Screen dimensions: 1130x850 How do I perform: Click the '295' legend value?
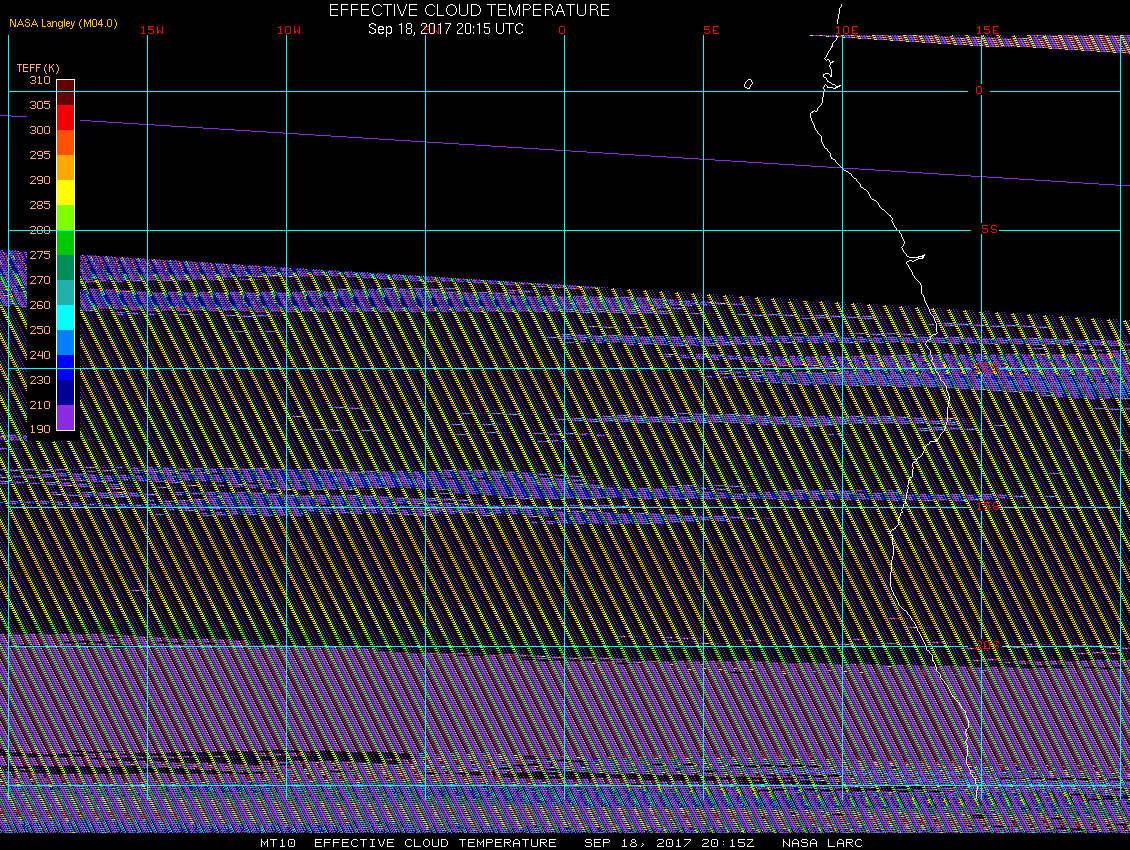(x=40, y=155)
